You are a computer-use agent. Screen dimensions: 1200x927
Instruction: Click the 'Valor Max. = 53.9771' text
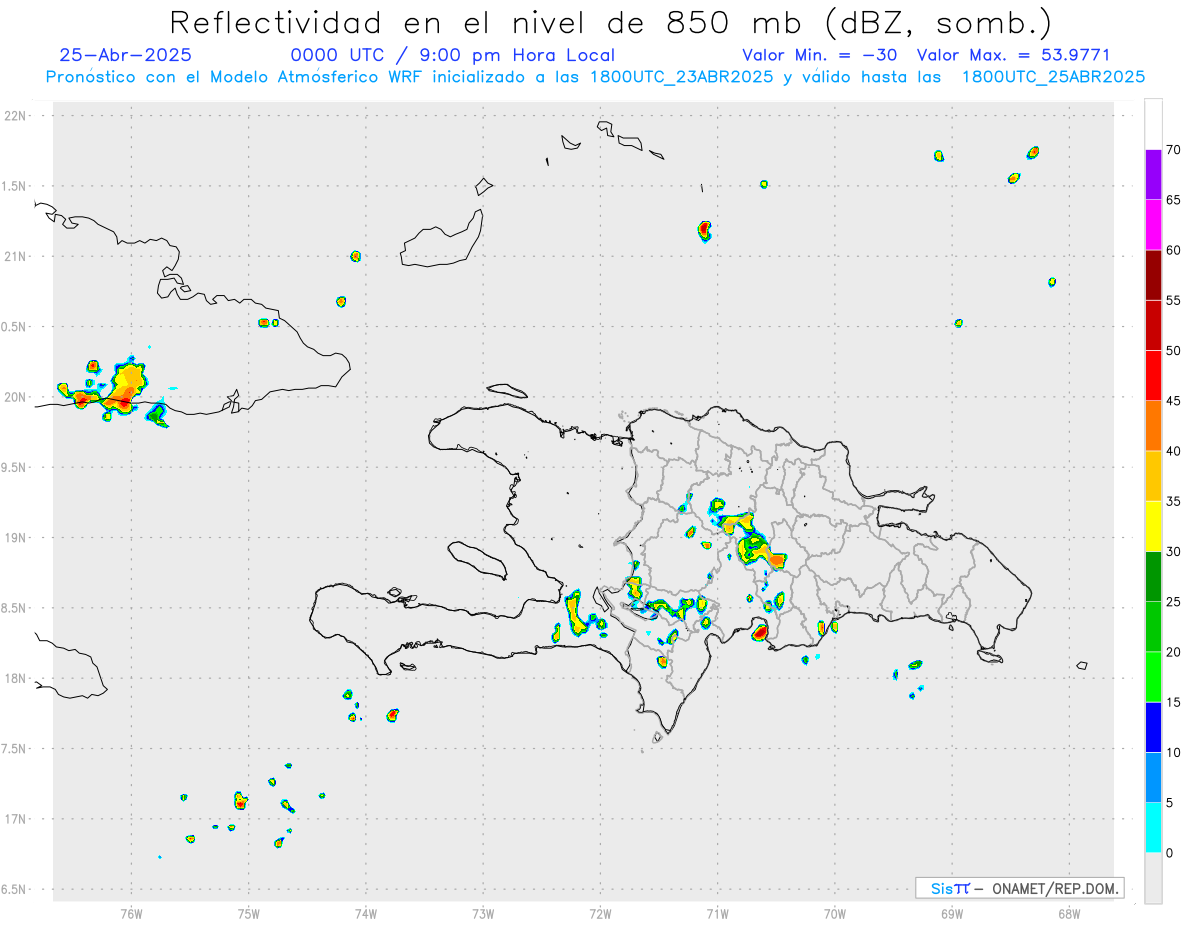(x=1014, y=55)
